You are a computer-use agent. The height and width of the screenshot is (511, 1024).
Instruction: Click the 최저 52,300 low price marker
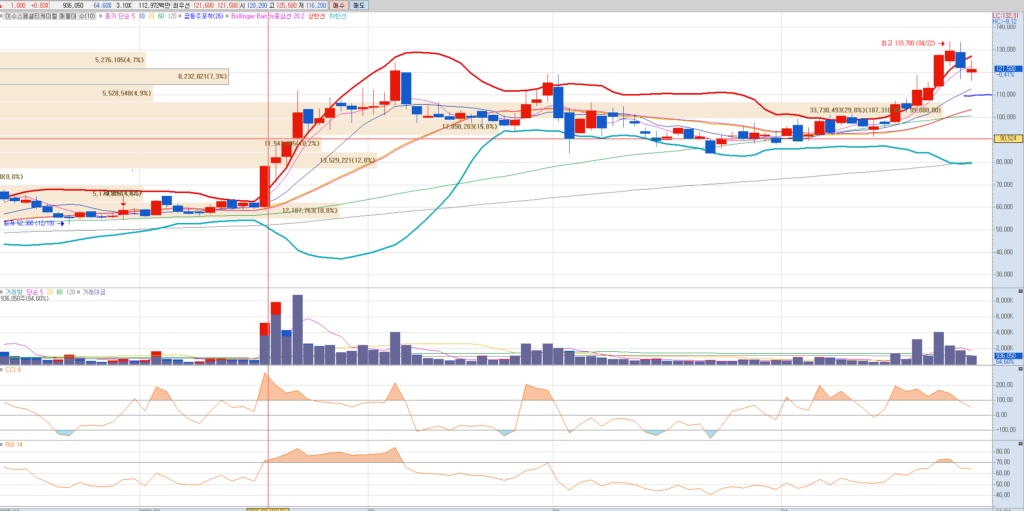coord(33,223)
